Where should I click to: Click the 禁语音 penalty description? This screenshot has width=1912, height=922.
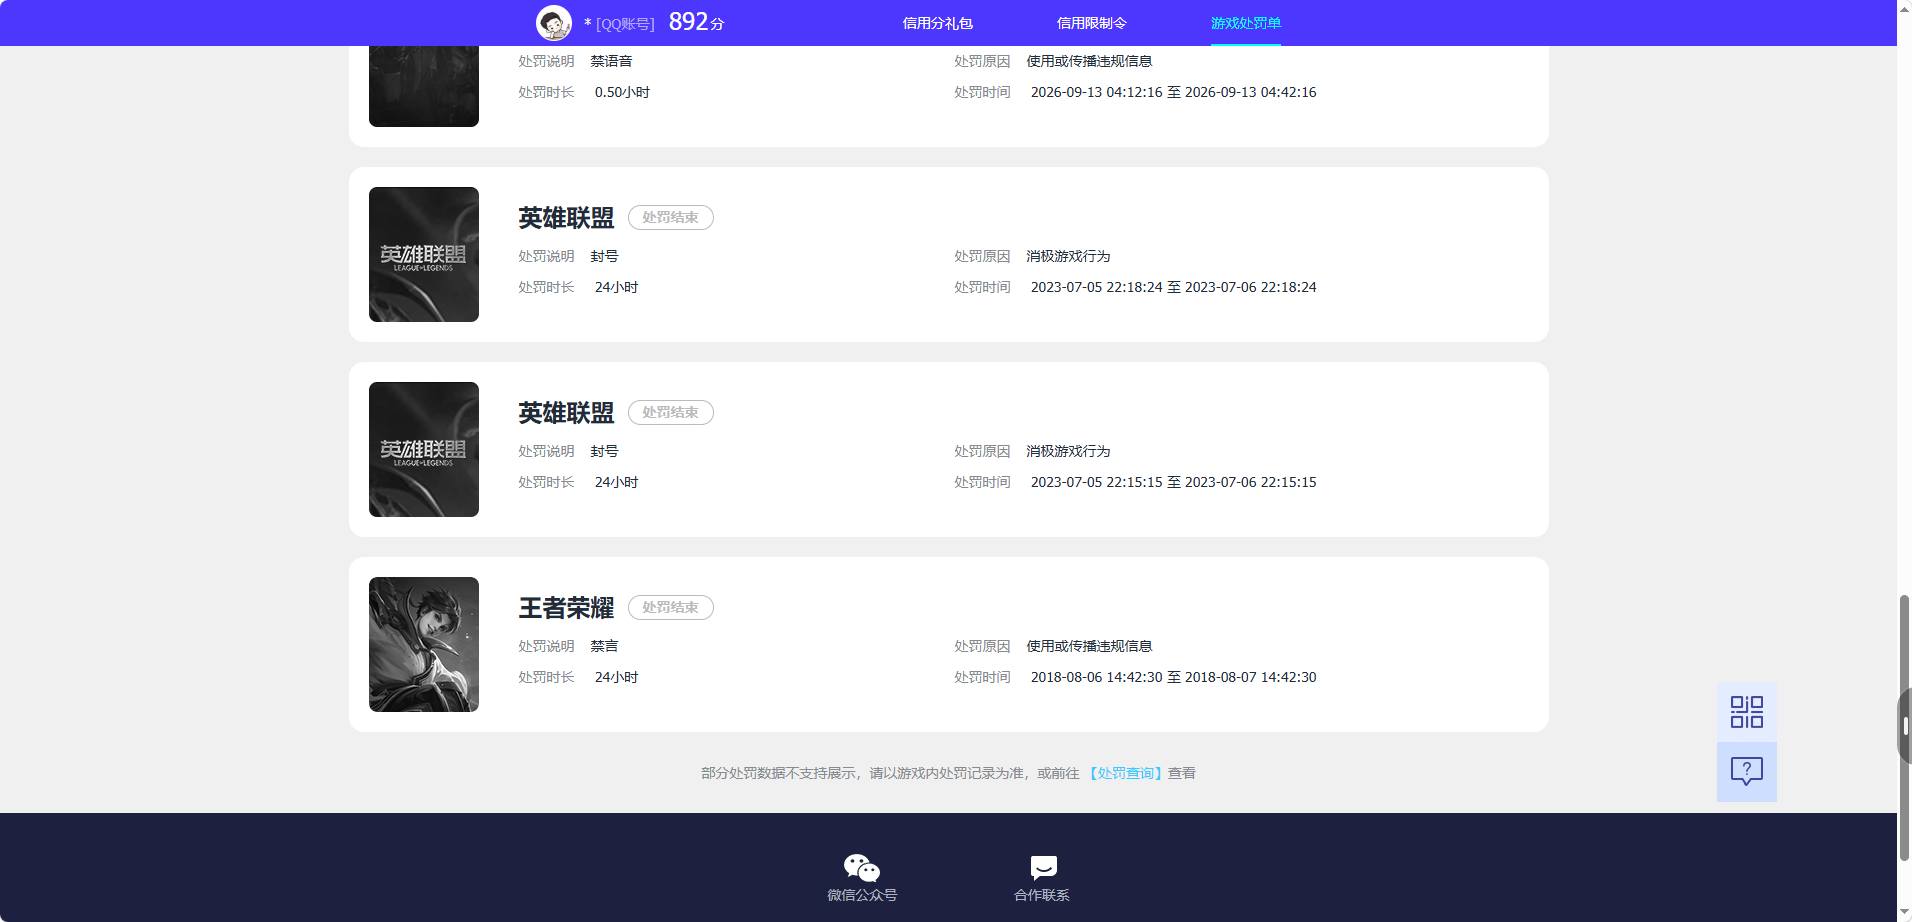[x=611, y=61]
